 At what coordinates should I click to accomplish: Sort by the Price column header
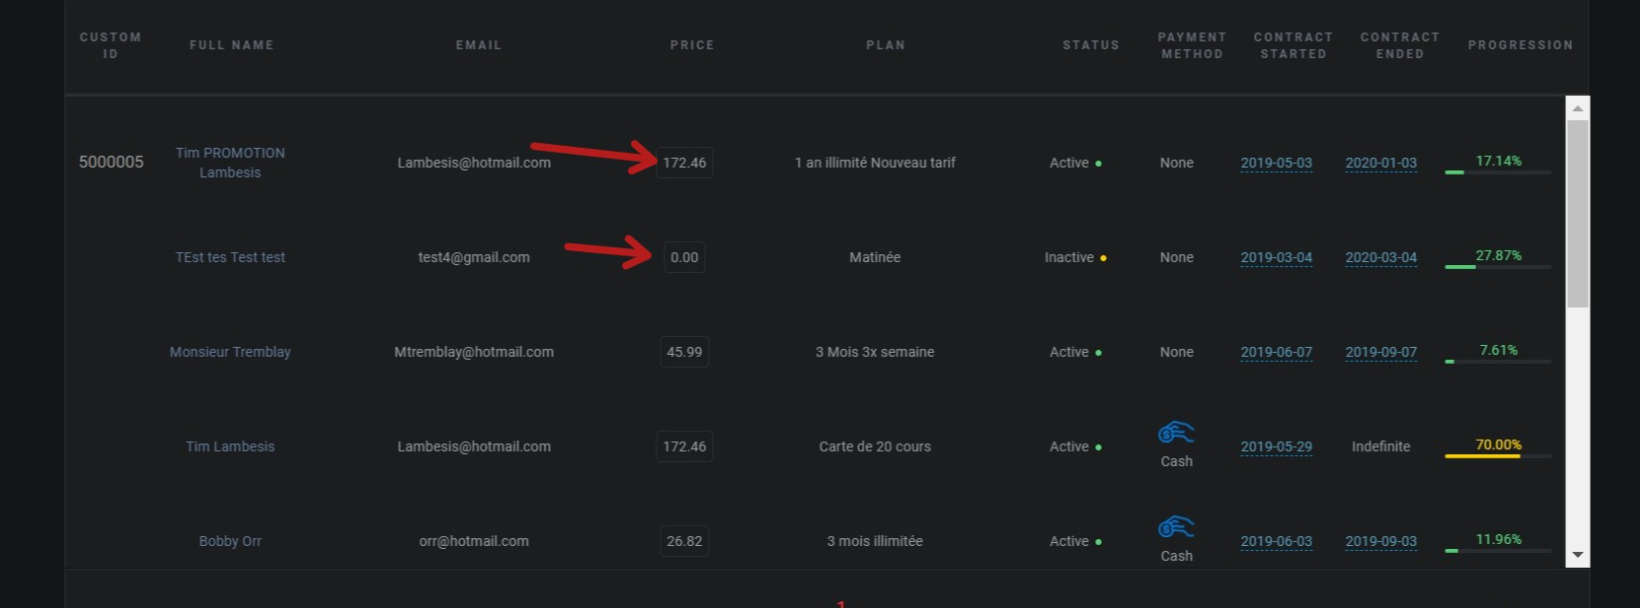[x=692, y=45]
